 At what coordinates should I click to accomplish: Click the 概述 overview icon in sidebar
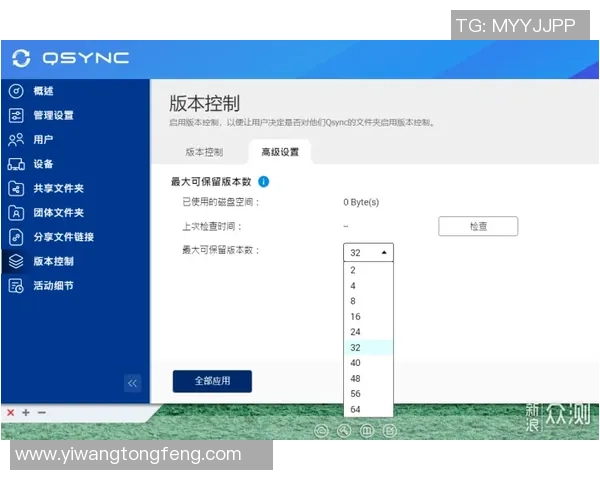[x=16, y=91]
